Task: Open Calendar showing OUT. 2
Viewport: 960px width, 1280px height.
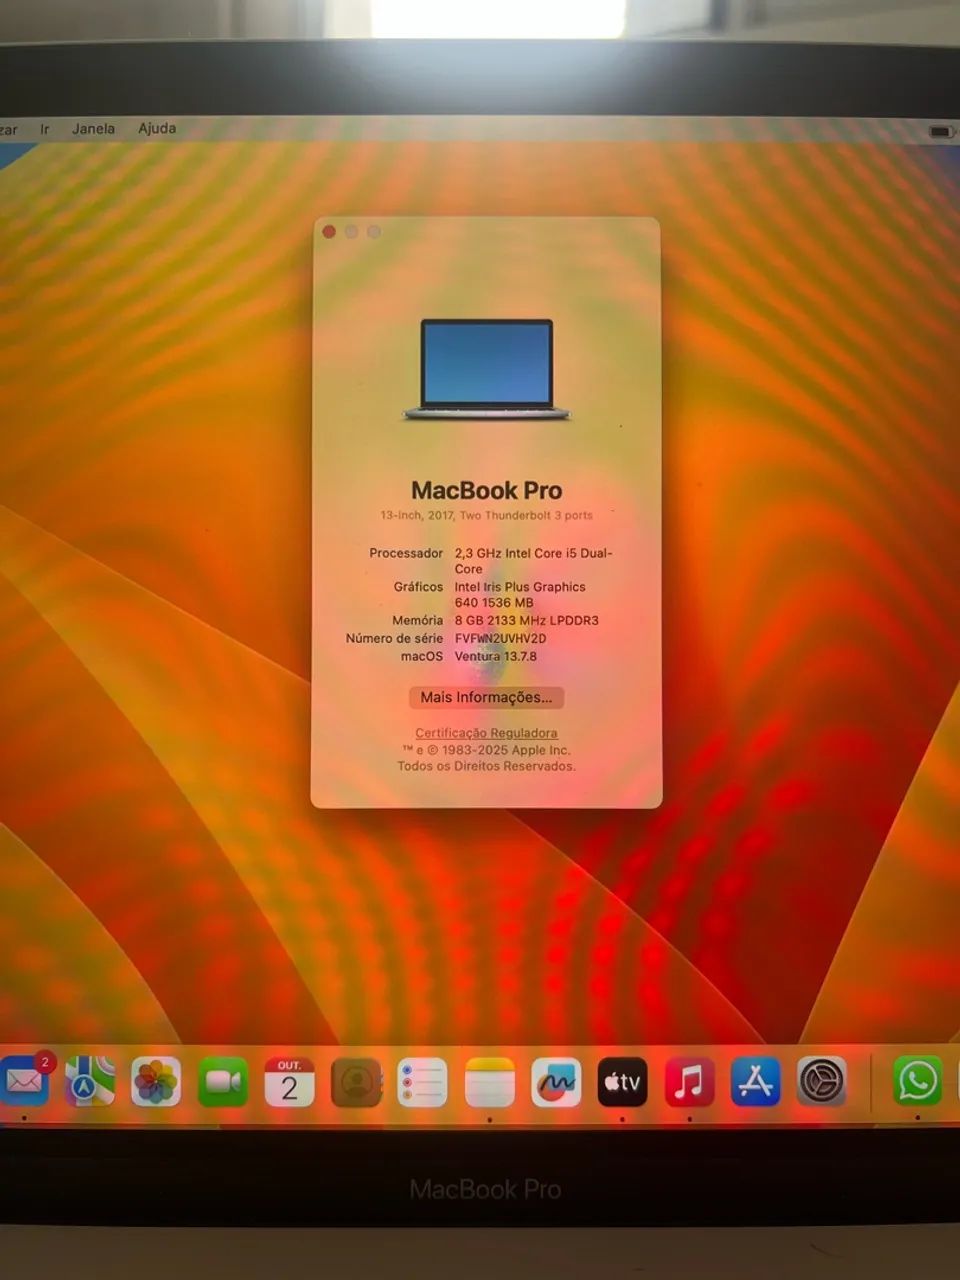Action: click(x=289, y=1081)
